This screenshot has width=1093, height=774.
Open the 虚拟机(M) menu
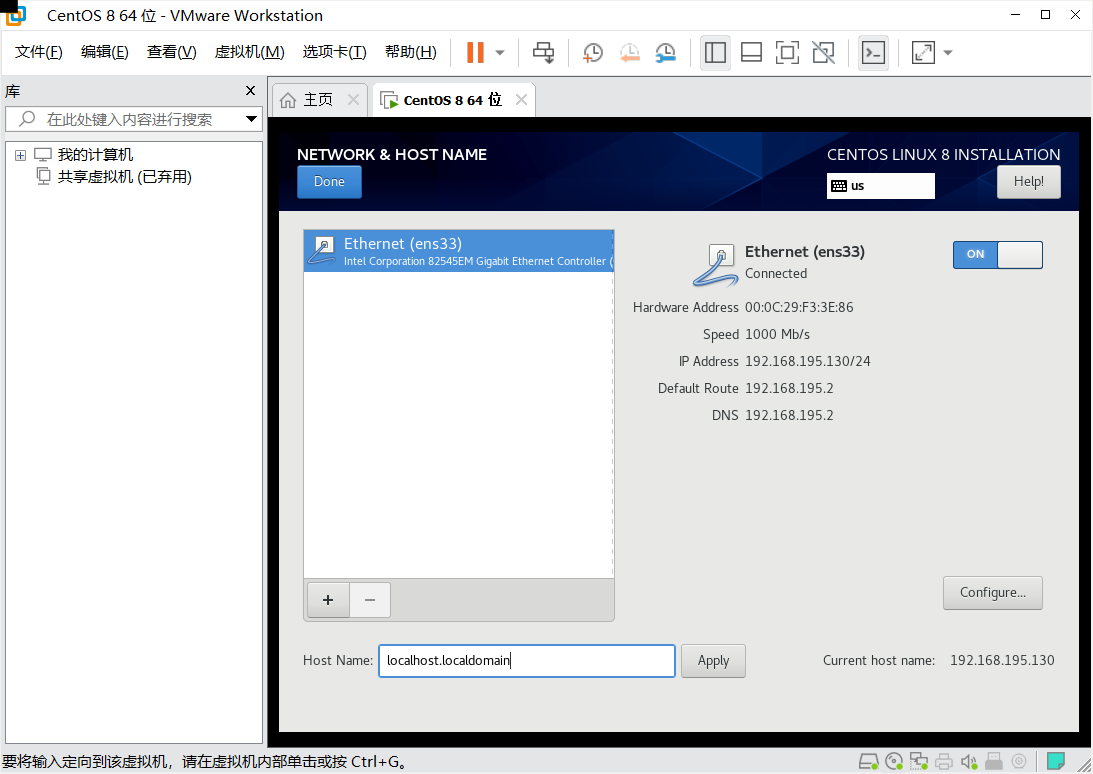click(250, 52)
